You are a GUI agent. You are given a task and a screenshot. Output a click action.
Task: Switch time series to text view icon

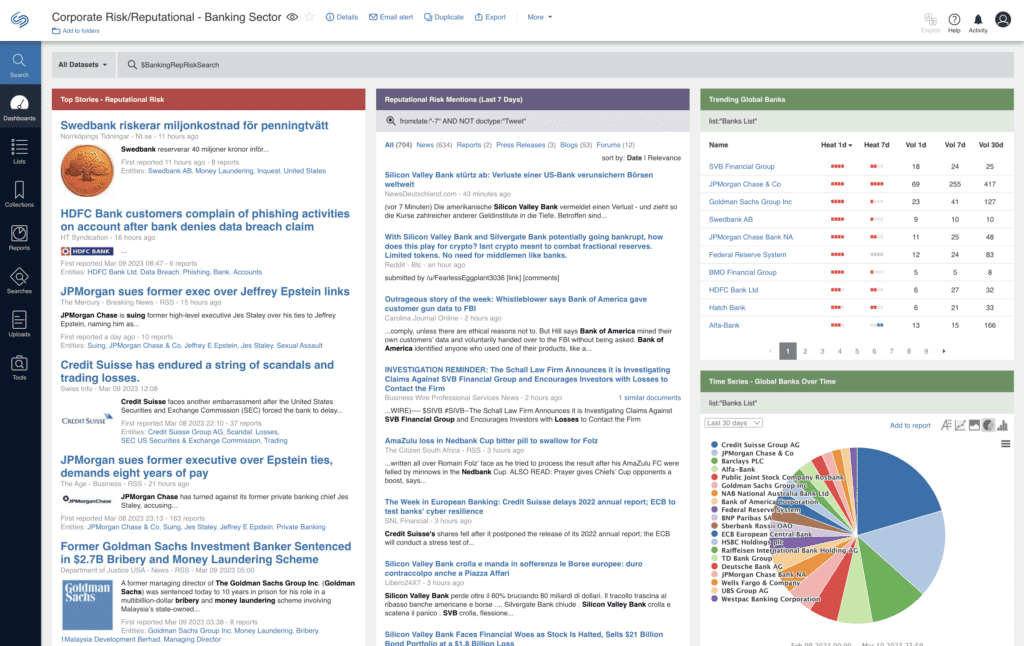946,425
